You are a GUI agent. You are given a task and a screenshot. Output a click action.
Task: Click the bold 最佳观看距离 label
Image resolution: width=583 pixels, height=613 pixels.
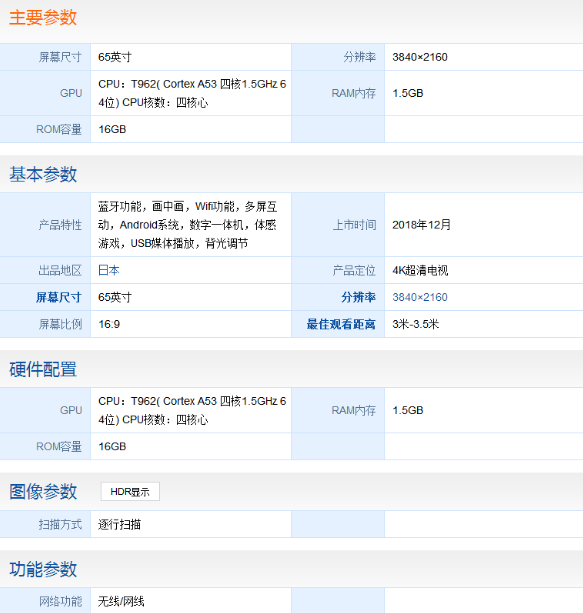point(341,324)
